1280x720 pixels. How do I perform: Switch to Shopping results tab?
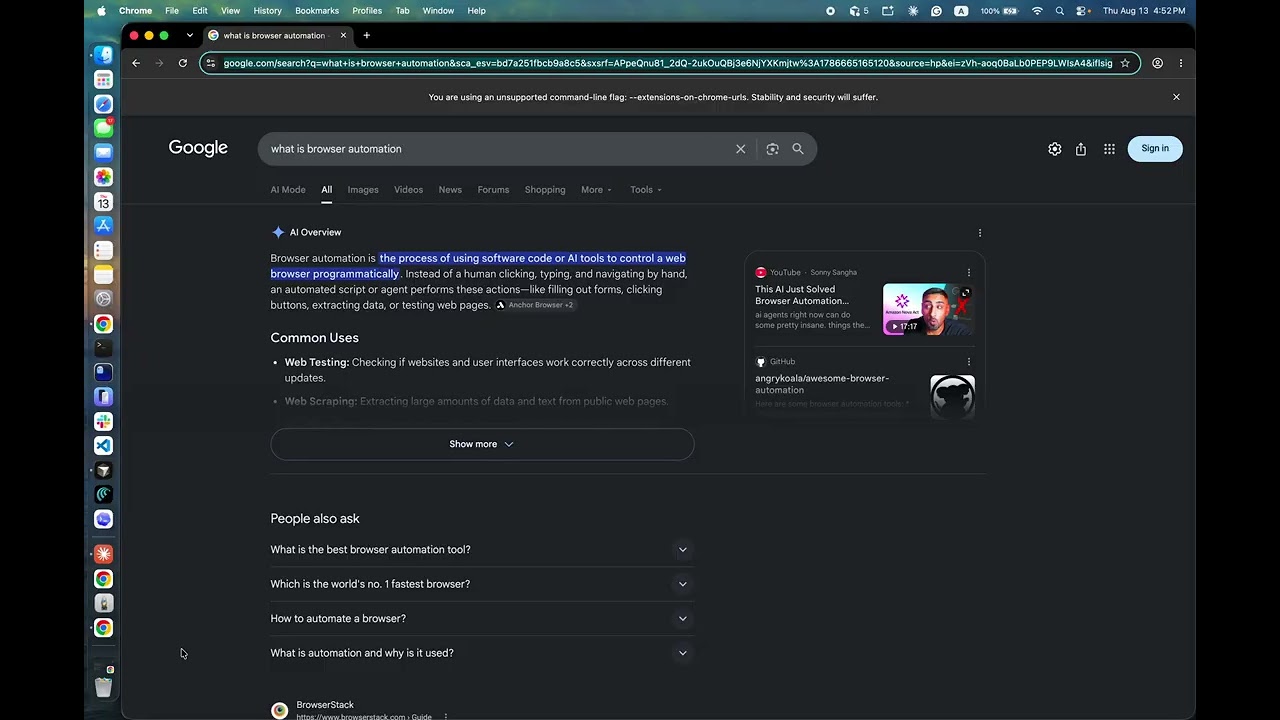click(x=545, y=190)
